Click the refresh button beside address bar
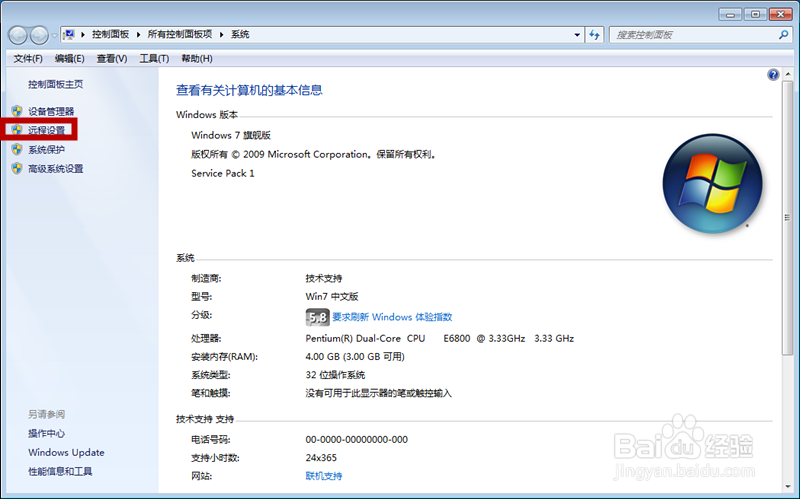800x499 pixels. coord(594,35)
